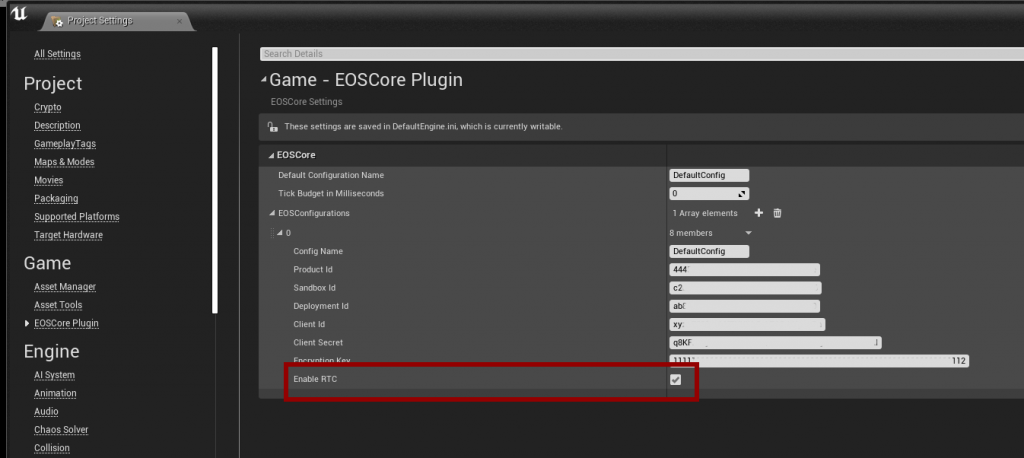Open the 8 members dropdown arrow

pyautogui.click(x=748, y=233)
